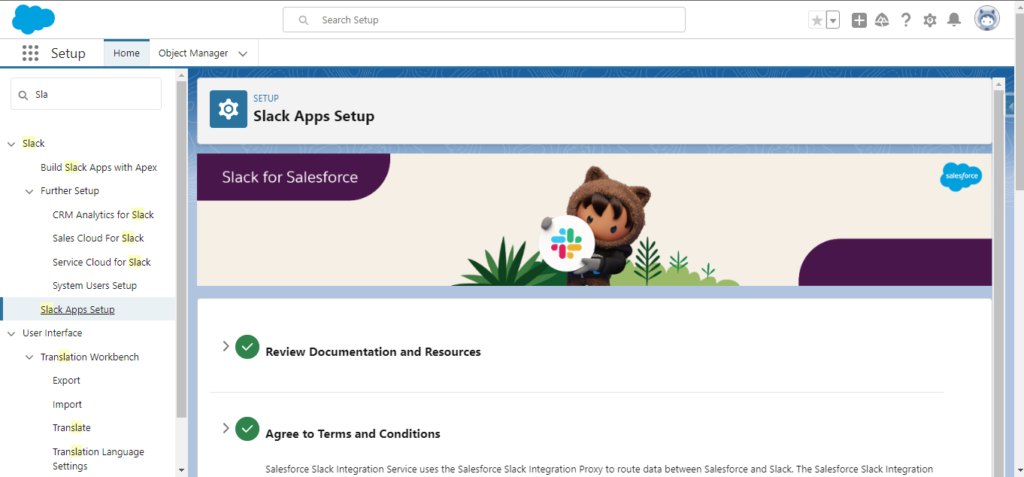
Task: Collapse the User Interface section
Action: [x=11, y=333]
